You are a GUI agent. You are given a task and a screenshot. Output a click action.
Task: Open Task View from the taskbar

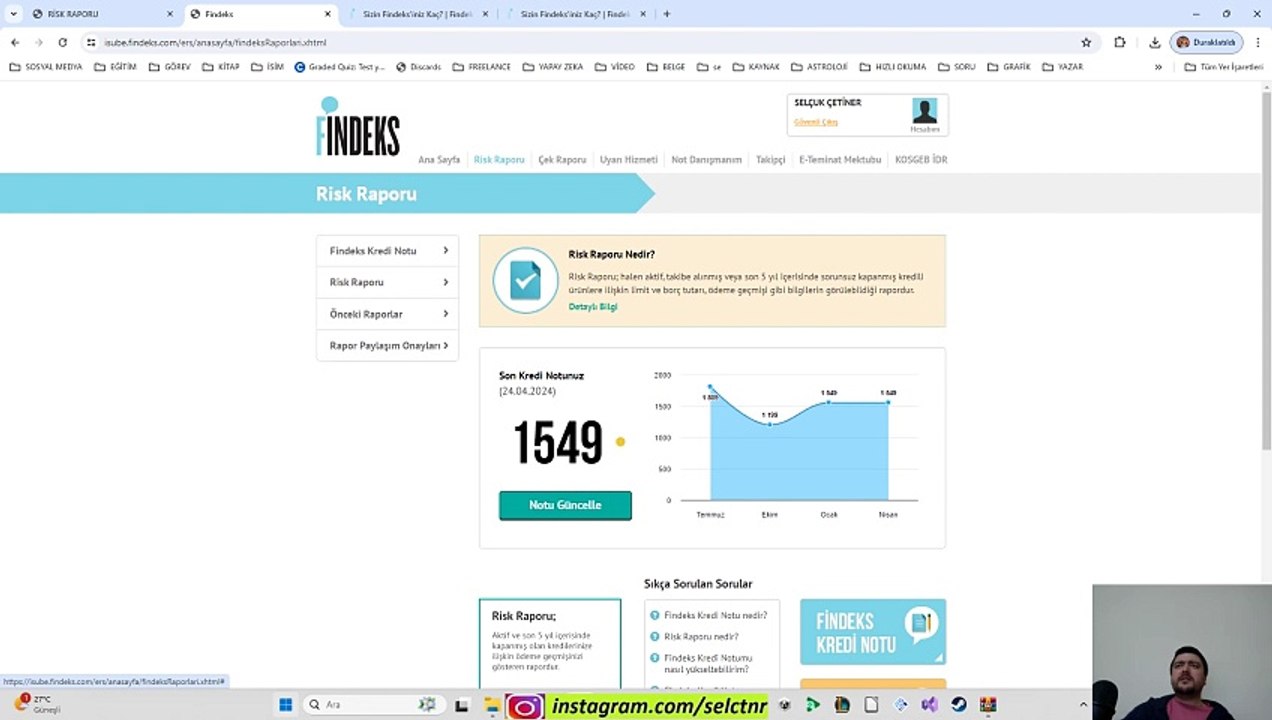click(x=461, y=705)
